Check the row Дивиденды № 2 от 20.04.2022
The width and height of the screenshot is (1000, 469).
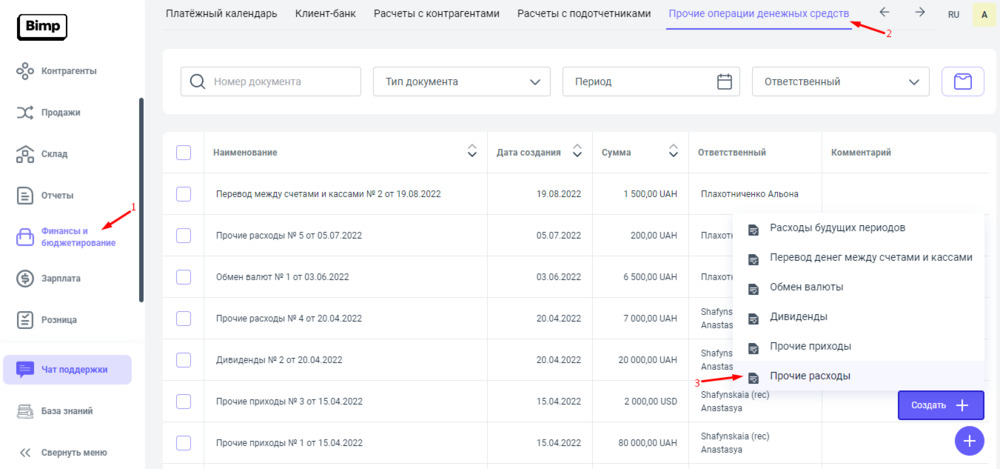pyautogui.click(x=183, y=360)
